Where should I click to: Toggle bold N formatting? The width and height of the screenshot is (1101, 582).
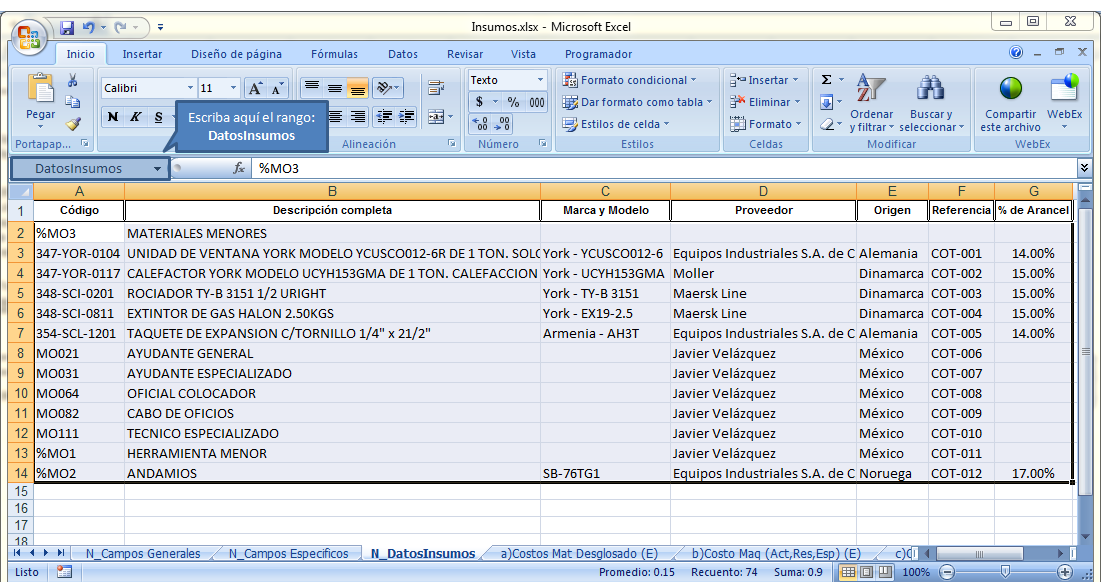coord(112,117)
